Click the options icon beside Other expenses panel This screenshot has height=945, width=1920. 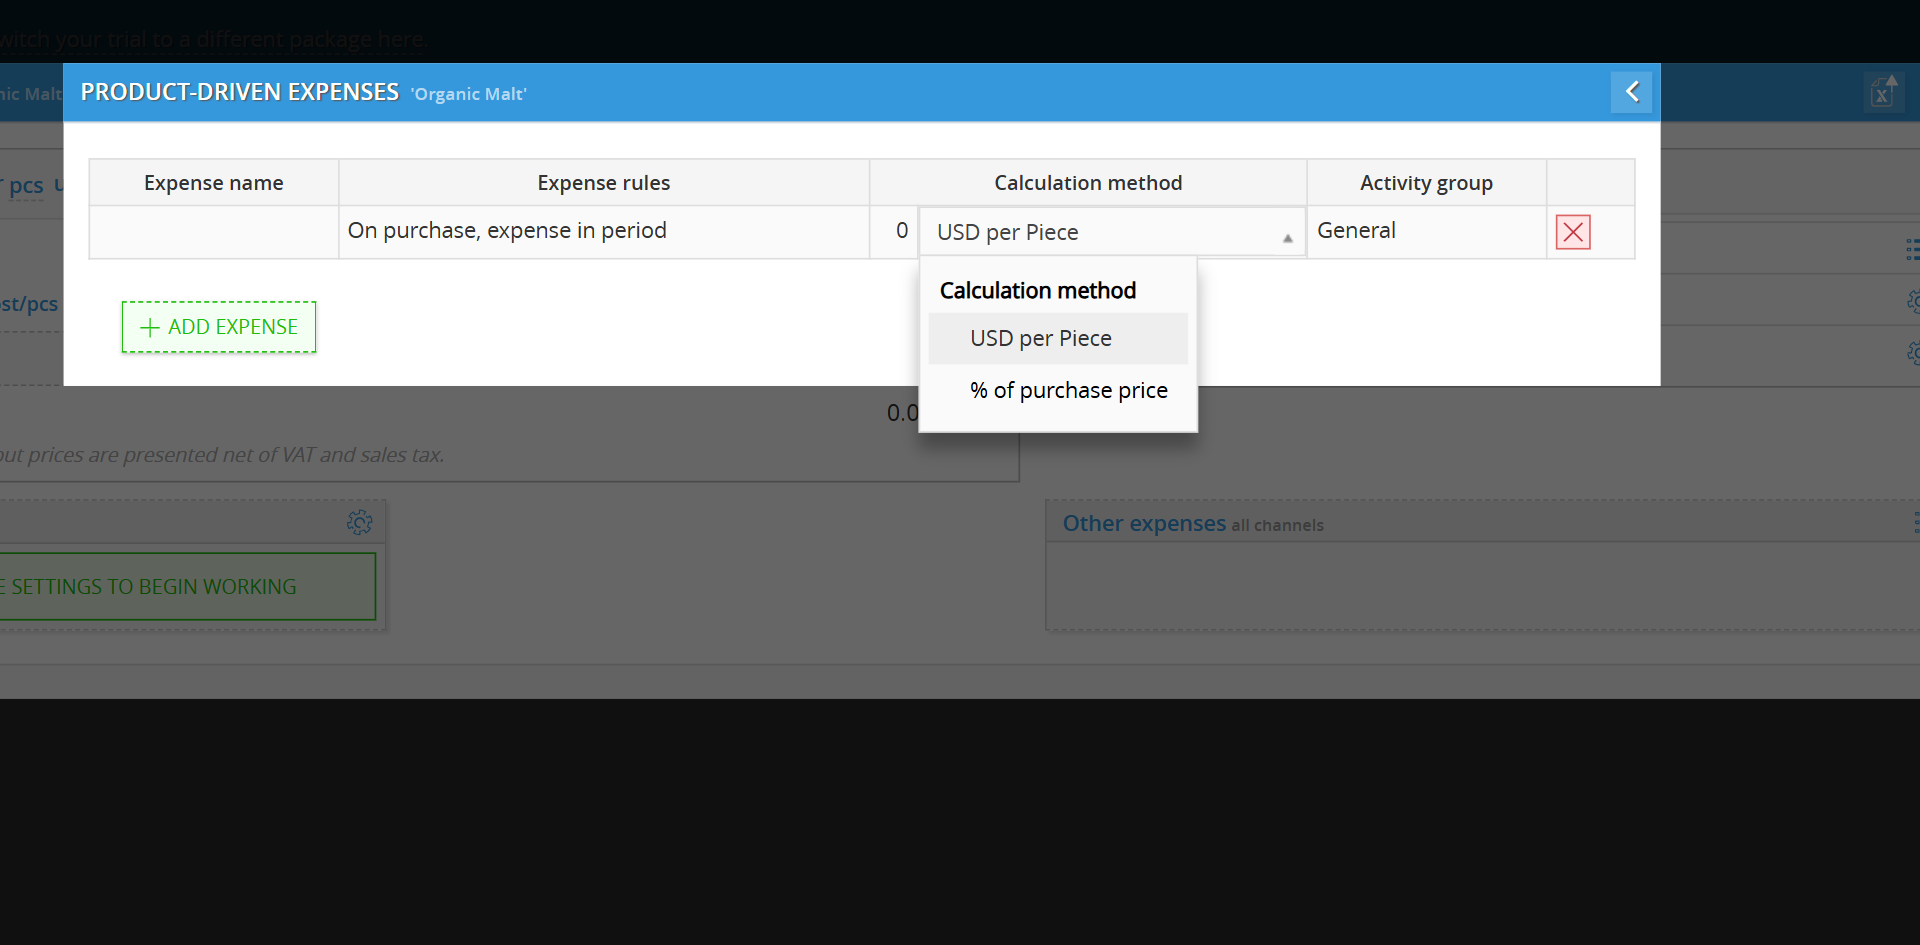coord(1914,523)
